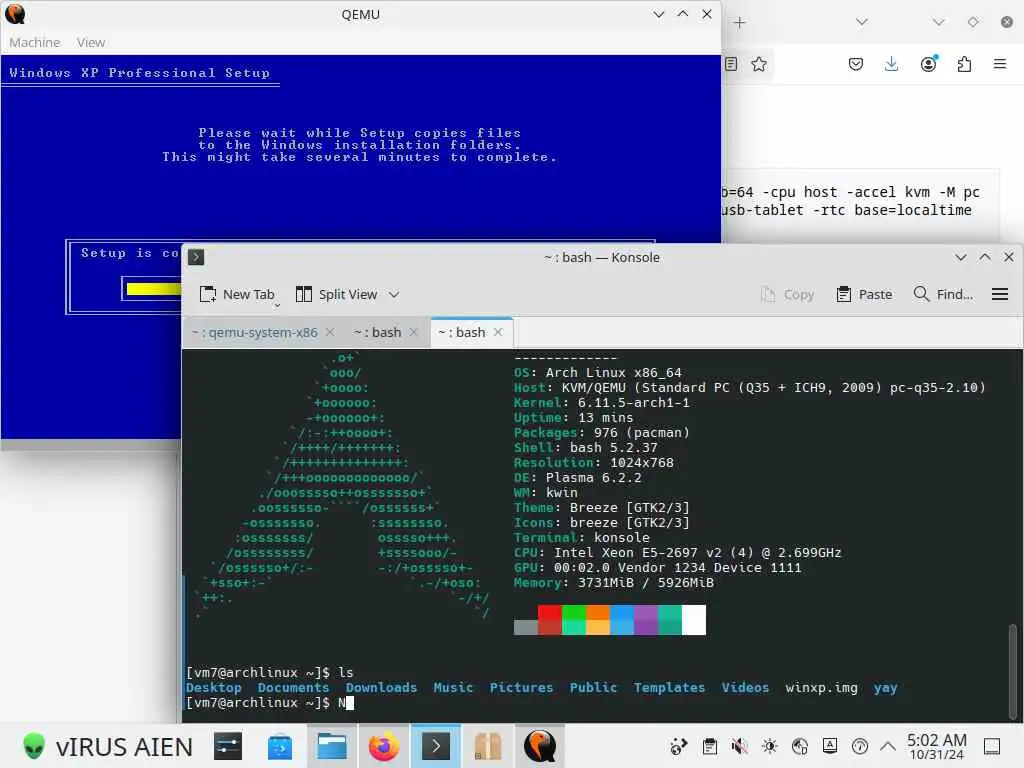Image resolution: width=1024 pixels, height=768 pixels.
Task: Click Copy in Konsole toolbar
Action: click(x=787, y=295)
